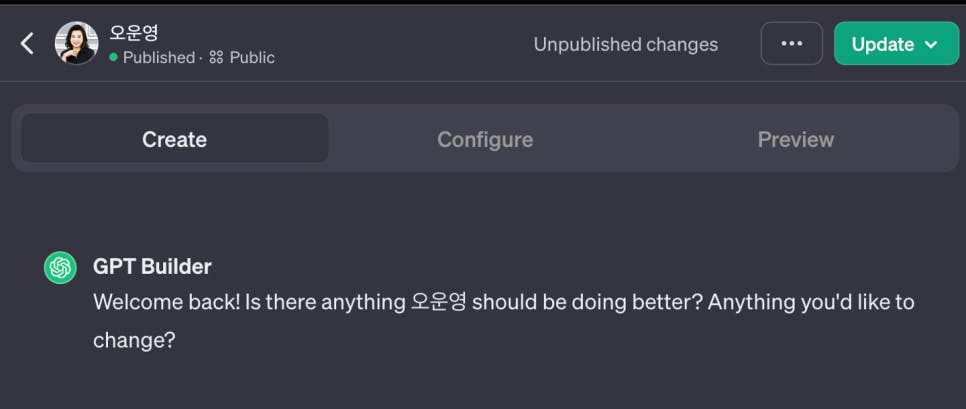The image size is (966, 409).
Task: Switch to the Create tab
Action: click(x=174, y=139)
